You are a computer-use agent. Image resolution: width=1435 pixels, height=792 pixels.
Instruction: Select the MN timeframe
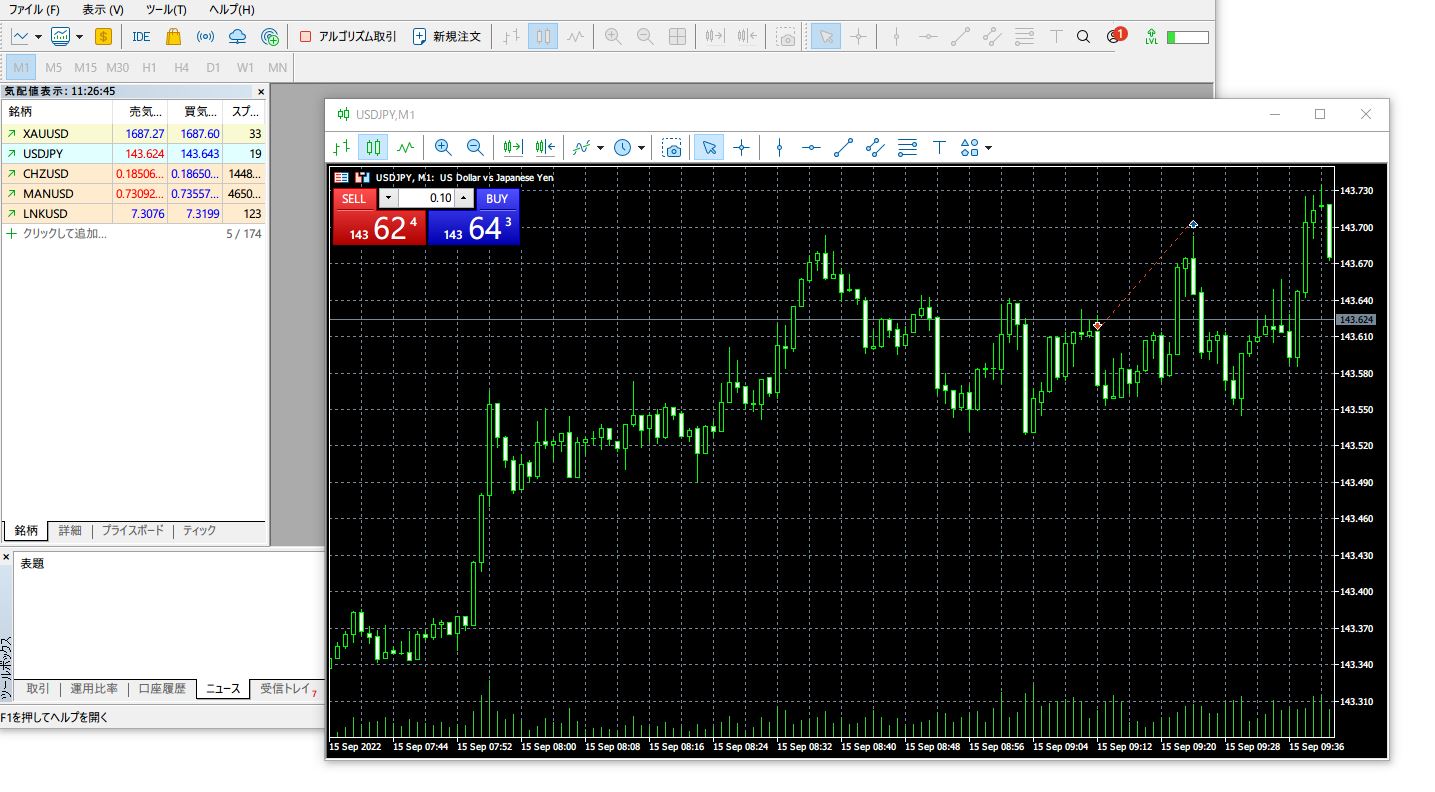(x=277, y=68)
